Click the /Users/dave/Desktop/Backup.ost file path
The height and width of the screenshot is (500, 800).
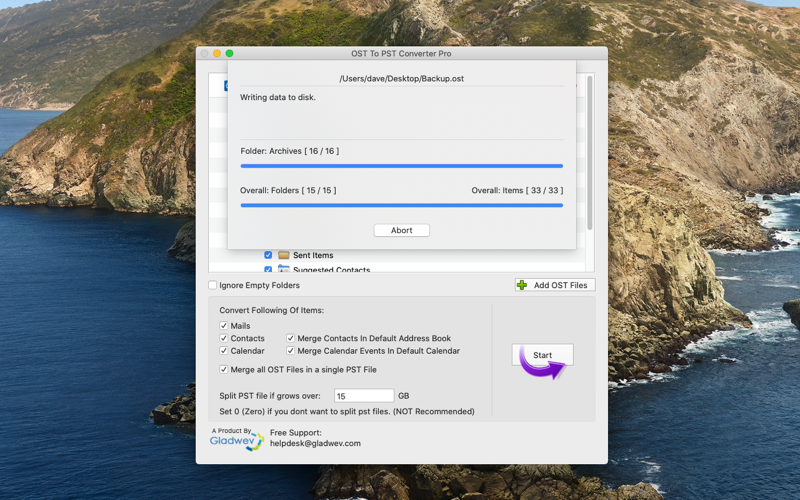click(402, 79)
